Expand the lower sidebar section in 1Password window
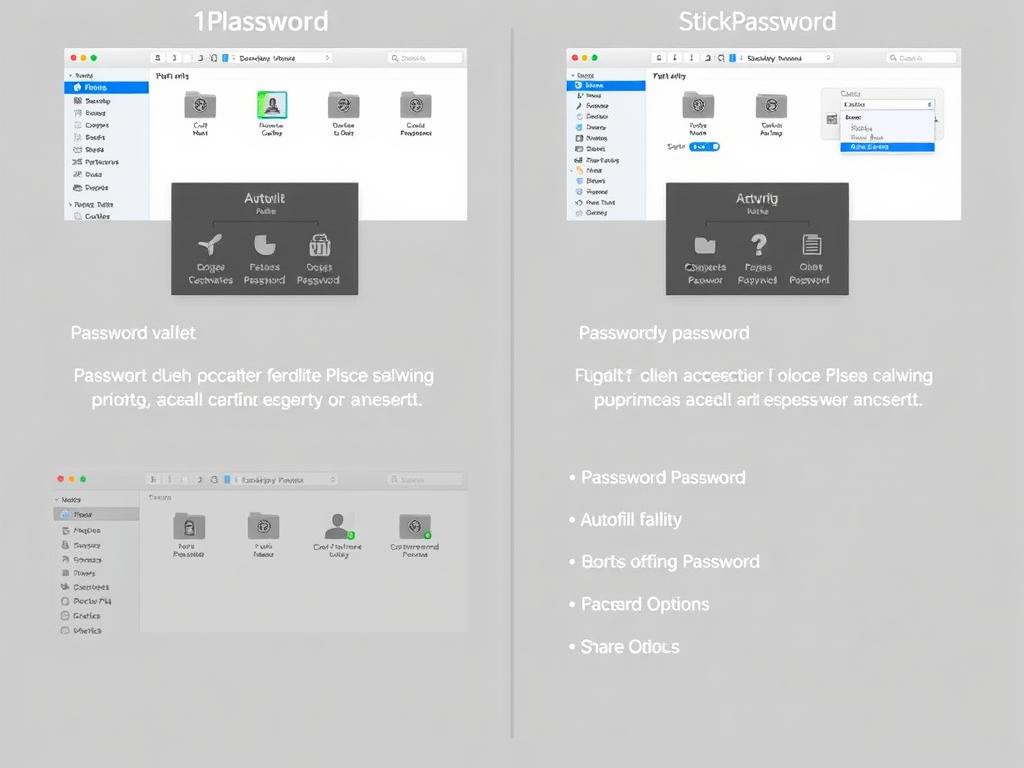 point(71,204)
